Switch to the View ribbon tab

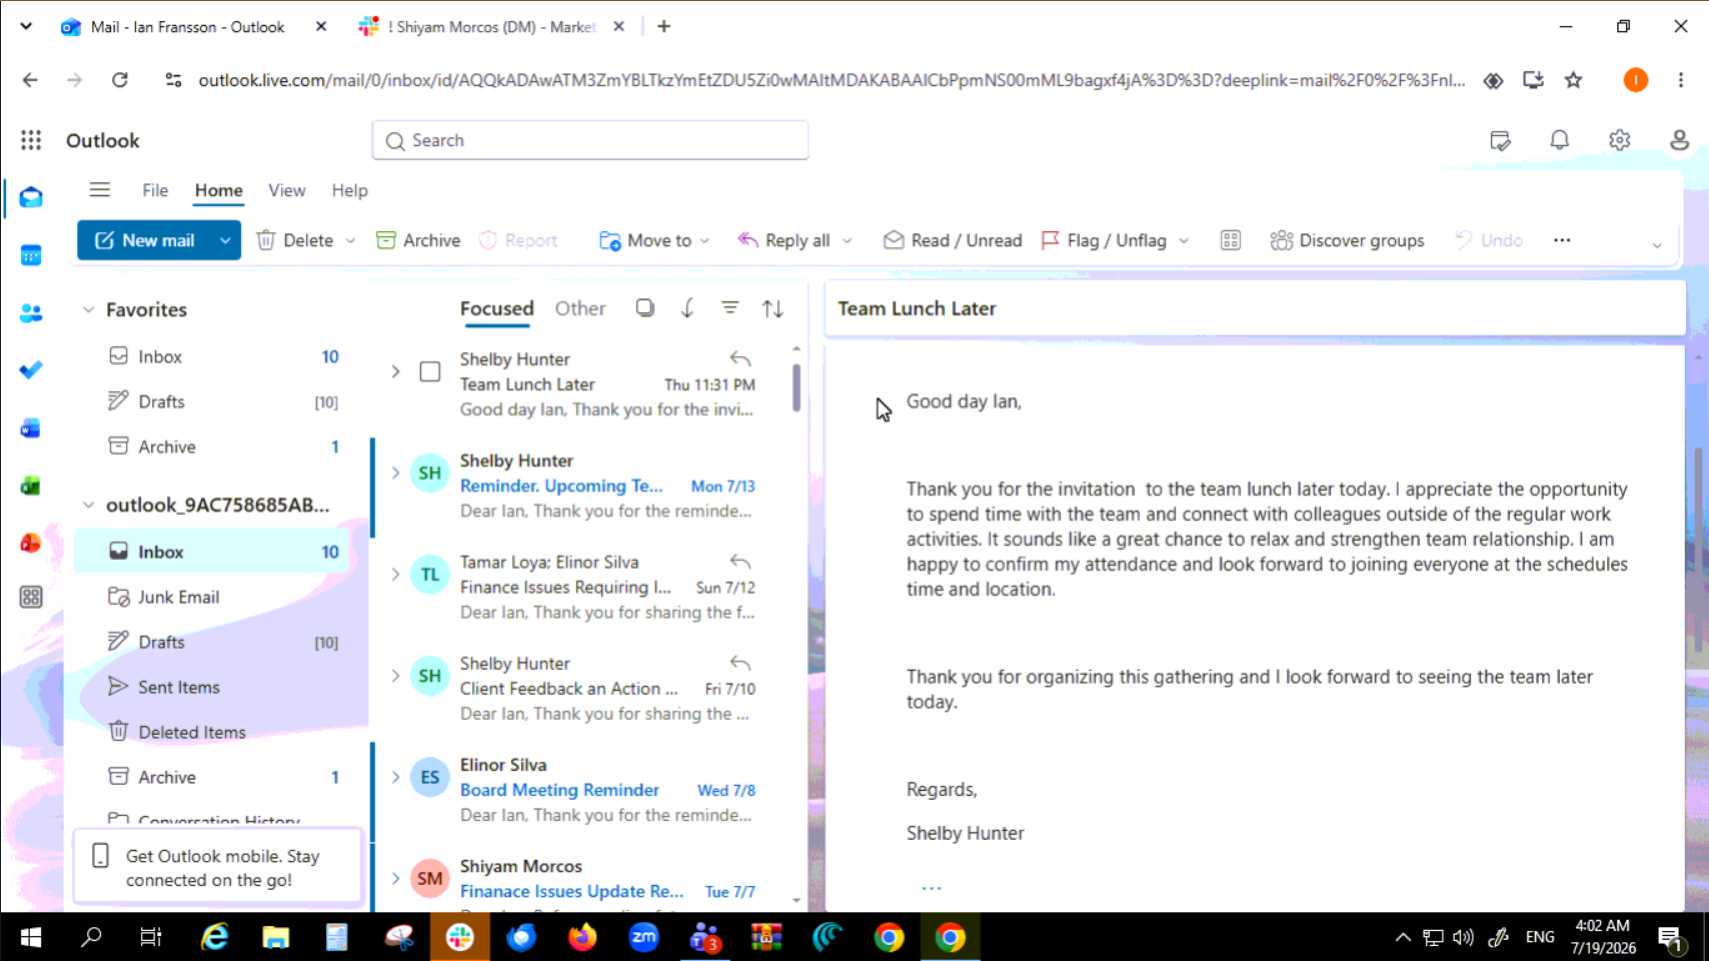287,190
